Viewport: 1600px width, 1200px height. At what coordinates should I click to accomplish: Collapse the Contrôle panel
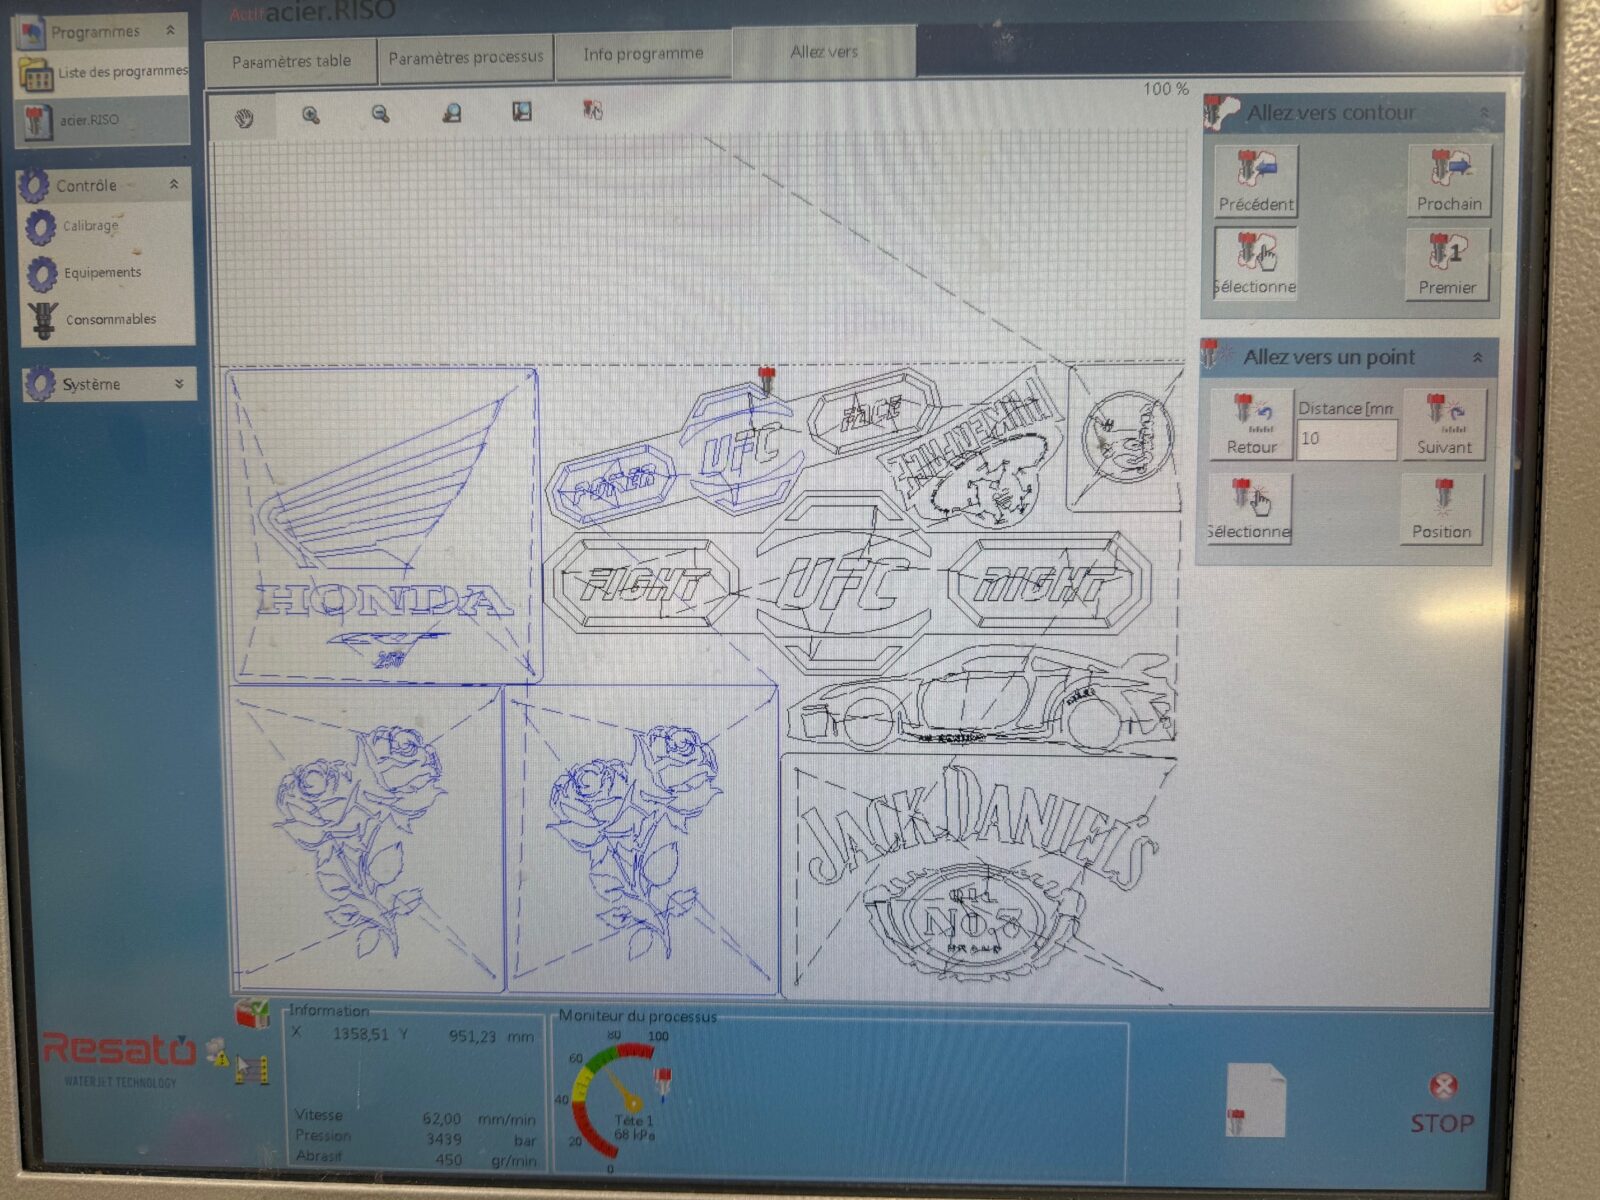click(x=174, y=185)
